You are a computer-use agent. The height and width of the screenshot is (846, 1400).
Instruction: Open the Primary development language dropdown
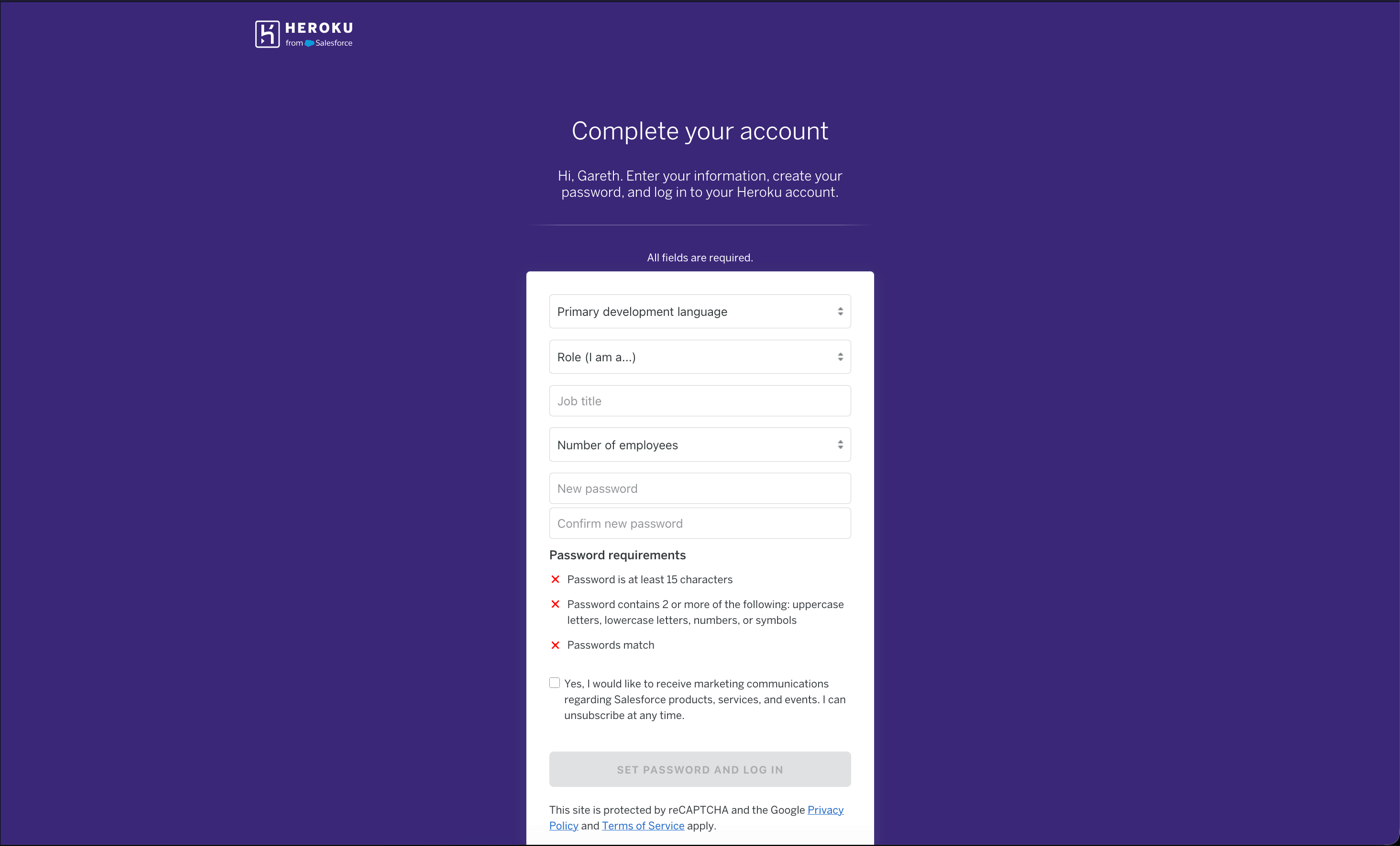[x=700, y=311]
